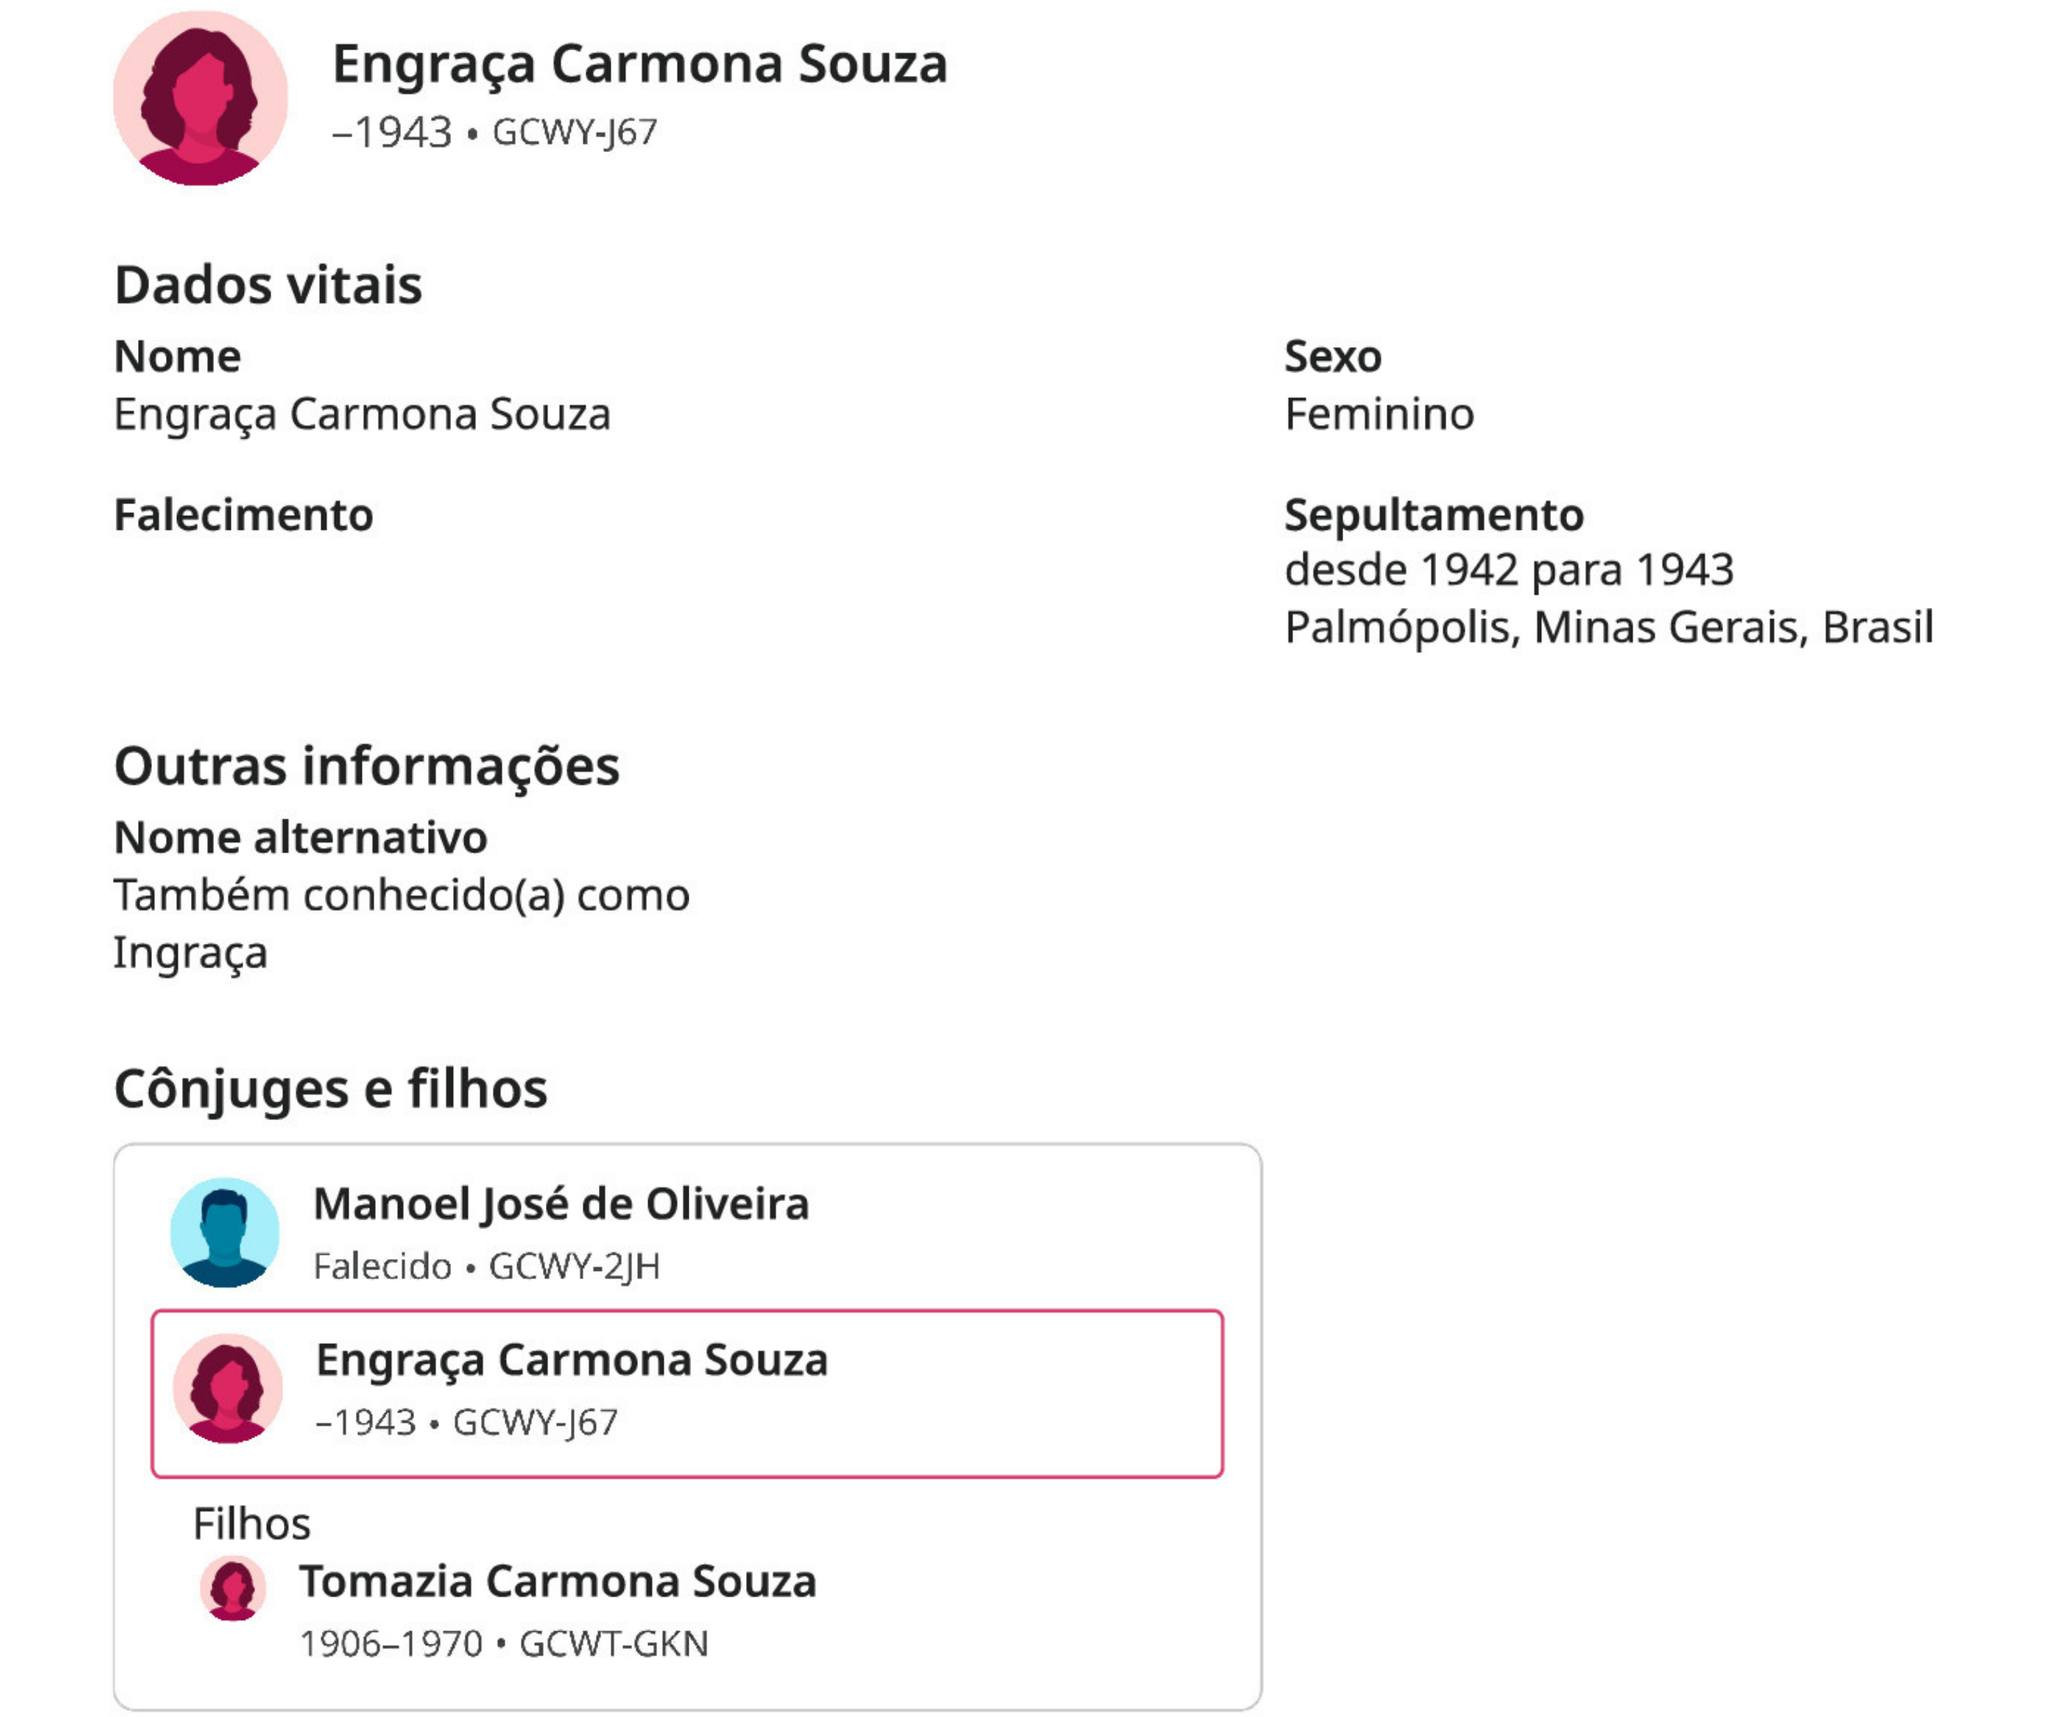Open Tomazia Carmona Souza's profile link
Viewport: 2048px width, 1717px height.
[557, 1581]
